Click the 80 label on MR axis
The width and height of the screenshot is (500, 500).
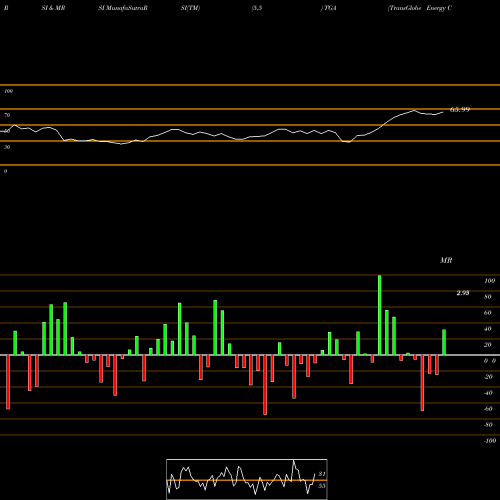pos(488,297)
